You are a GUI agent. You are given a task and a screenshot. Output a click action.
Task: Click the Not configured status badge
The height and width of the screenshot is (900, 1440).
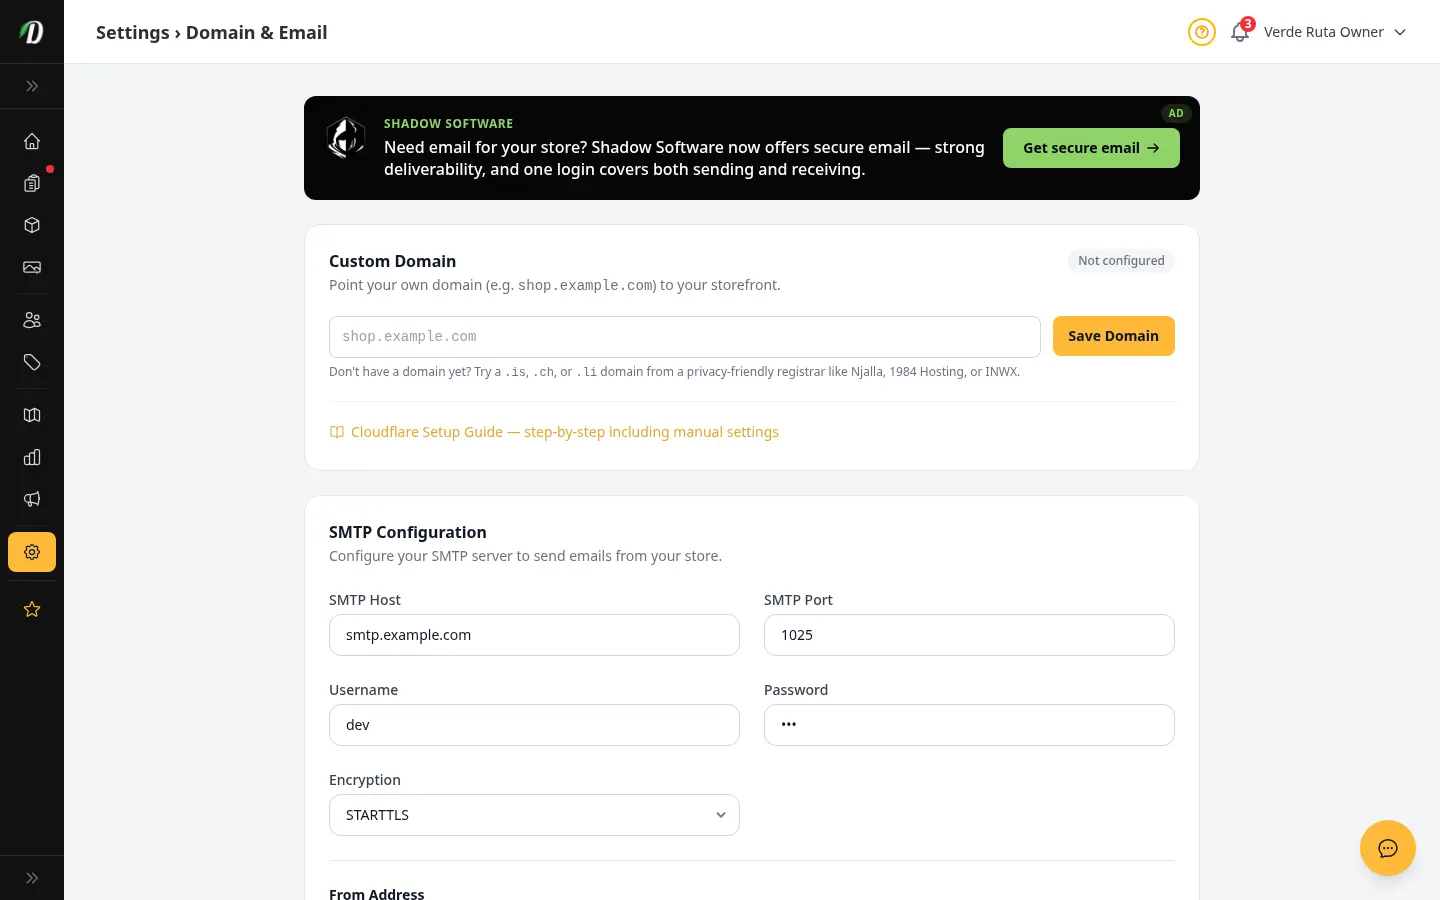click(1121, 261)
